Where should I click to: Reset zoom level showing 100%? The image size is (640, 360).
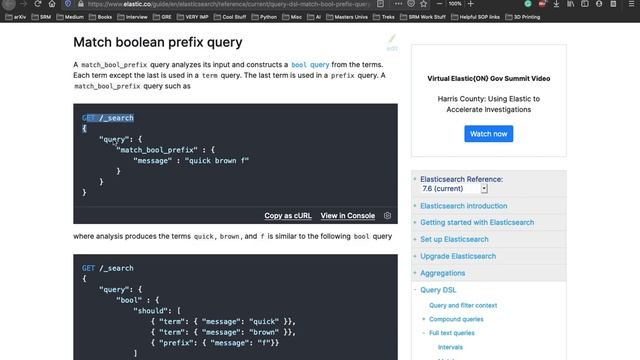point(455,4)
